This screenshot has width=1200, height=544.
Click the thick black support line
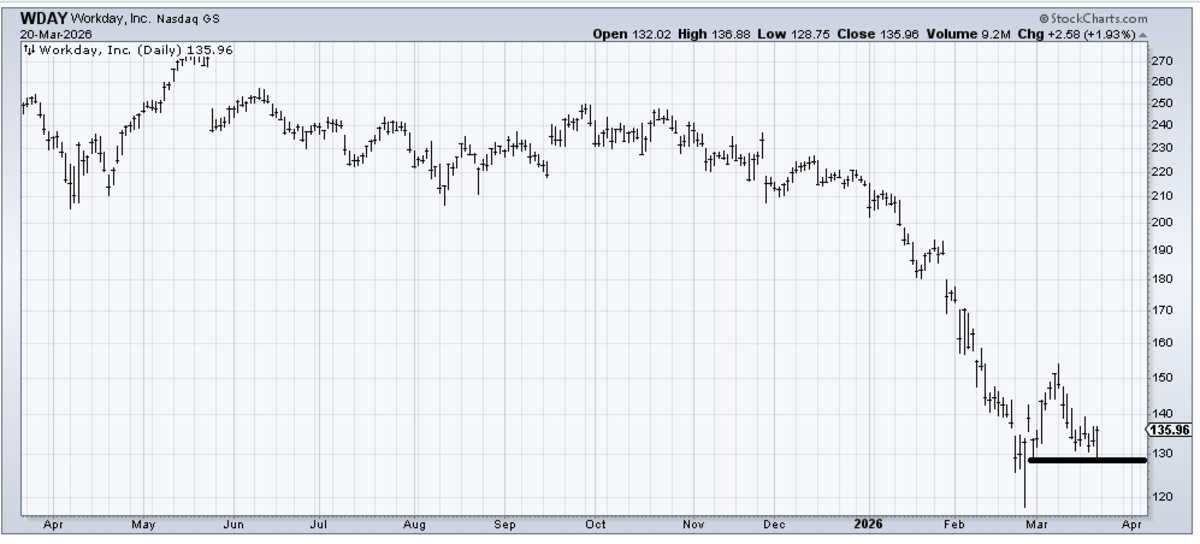[x=1086, y=460]
